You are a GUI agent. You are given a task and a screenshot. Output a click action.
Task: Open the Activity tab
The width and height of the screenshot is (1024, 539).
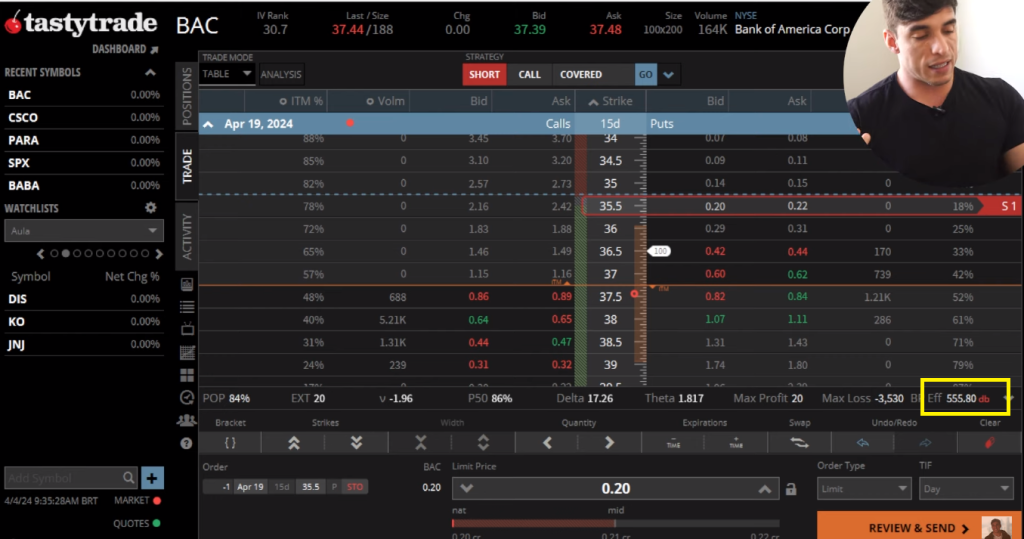tap(186, 236)
